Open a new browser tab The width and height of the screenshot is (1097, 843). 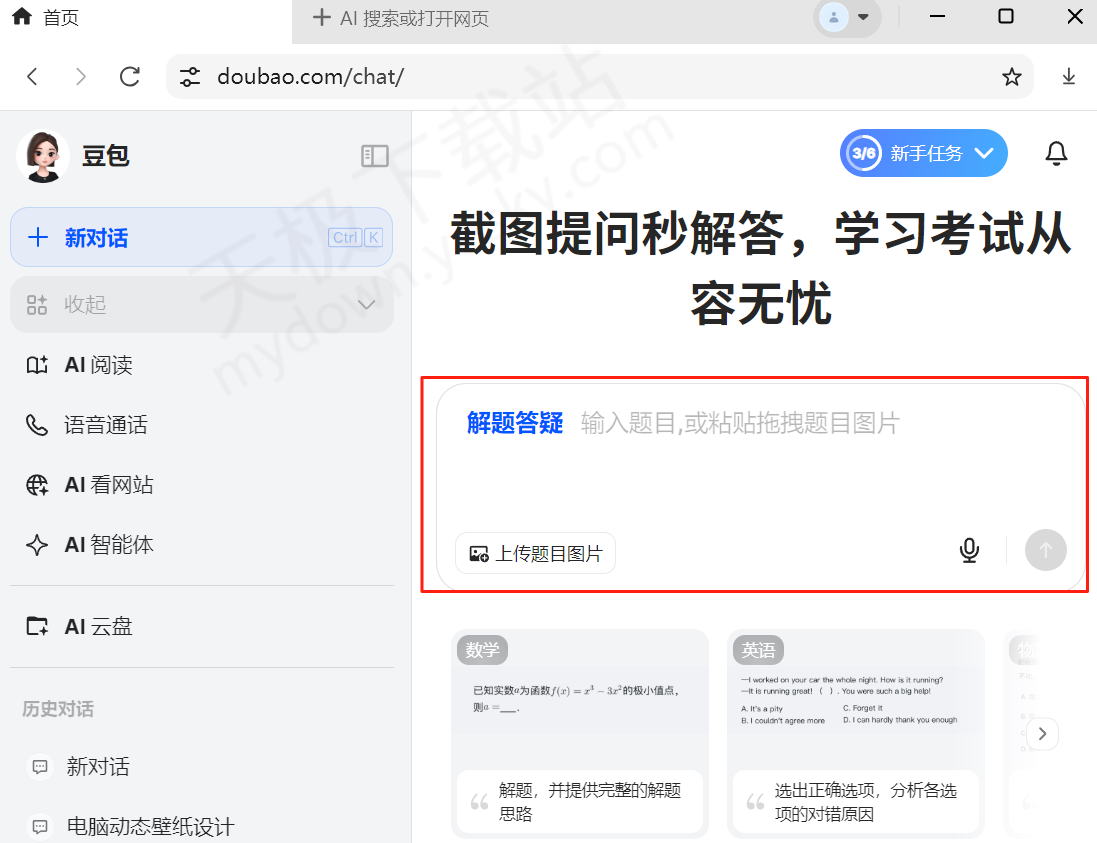[x=320, y=17]
